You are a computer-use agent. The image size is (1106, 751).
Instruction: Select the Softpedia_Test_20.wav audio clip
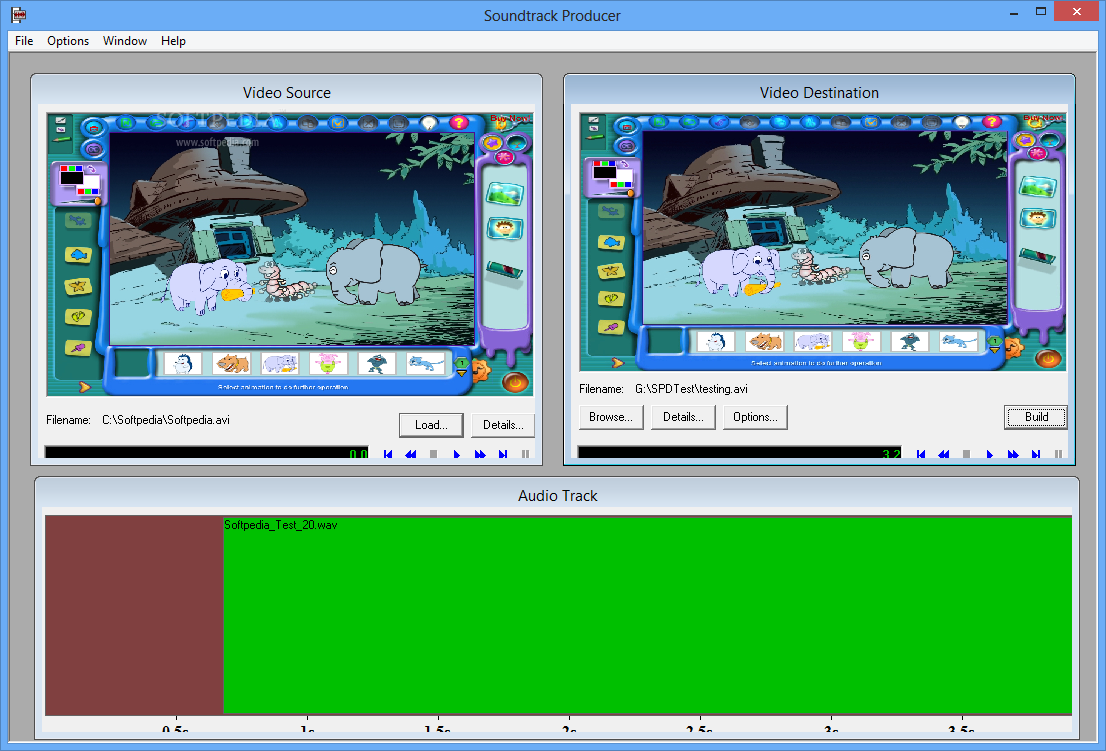648,615
